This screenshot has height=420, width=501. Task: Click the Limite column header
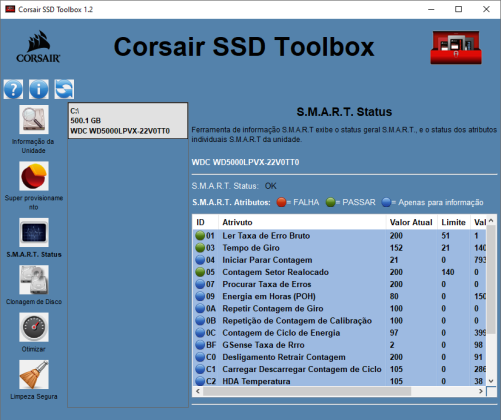pyautogui.click(x=454, y=222)
